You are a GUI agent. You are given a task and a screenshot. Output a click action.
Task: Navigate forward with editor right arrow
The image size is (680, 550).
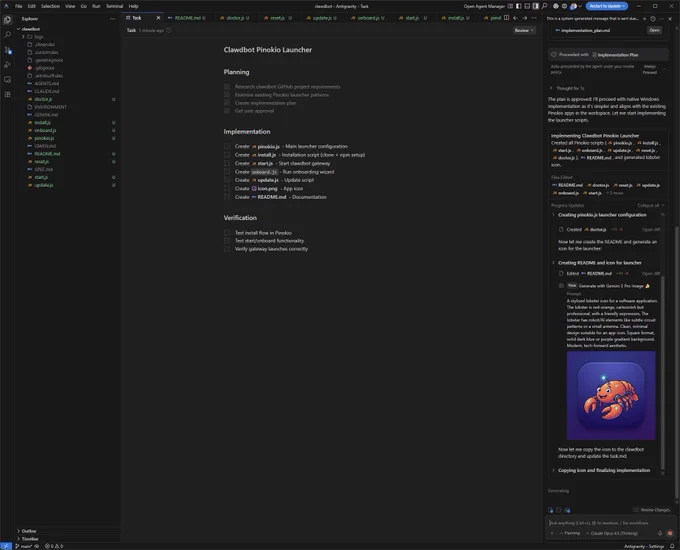525,18
